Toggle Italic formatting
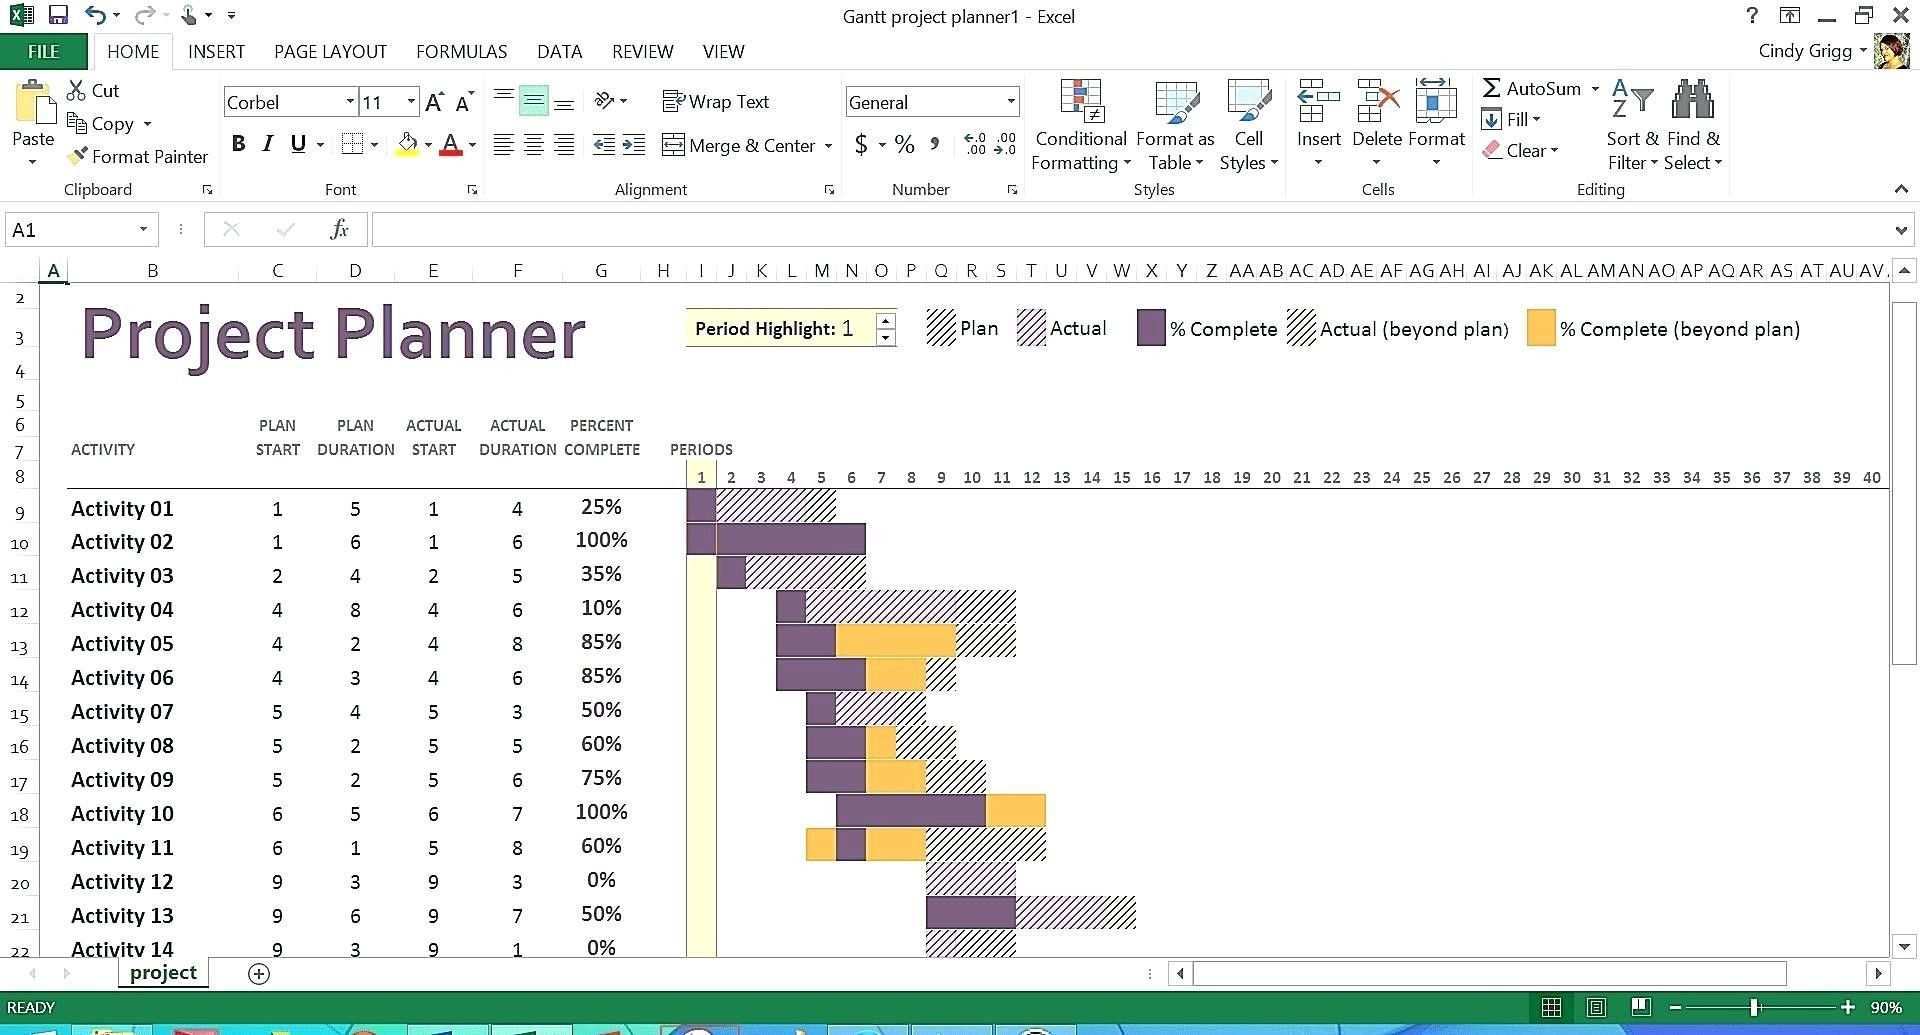Image resolution: width=1920 pixels, height=1035 pixels. 267,144
